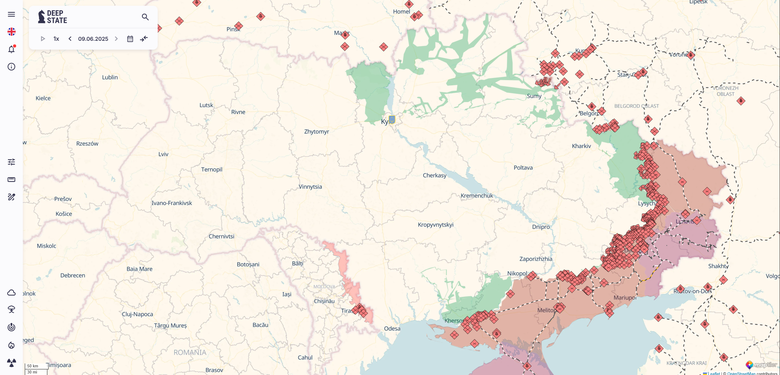780x375 pixels.
Task: Open the map settings sliders icon
Action: [11, 162]
